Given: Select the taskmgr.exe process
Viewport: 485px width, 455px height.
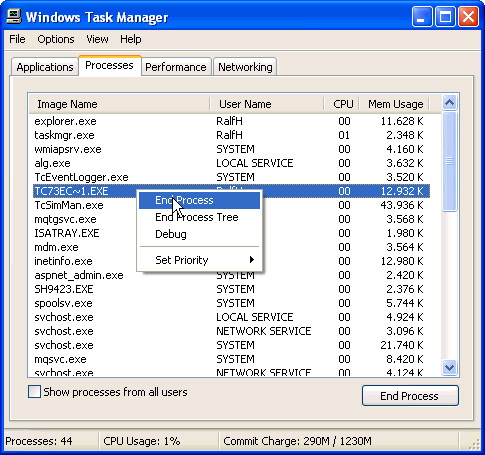Looking at the screenshot, I should coord(231,135).
